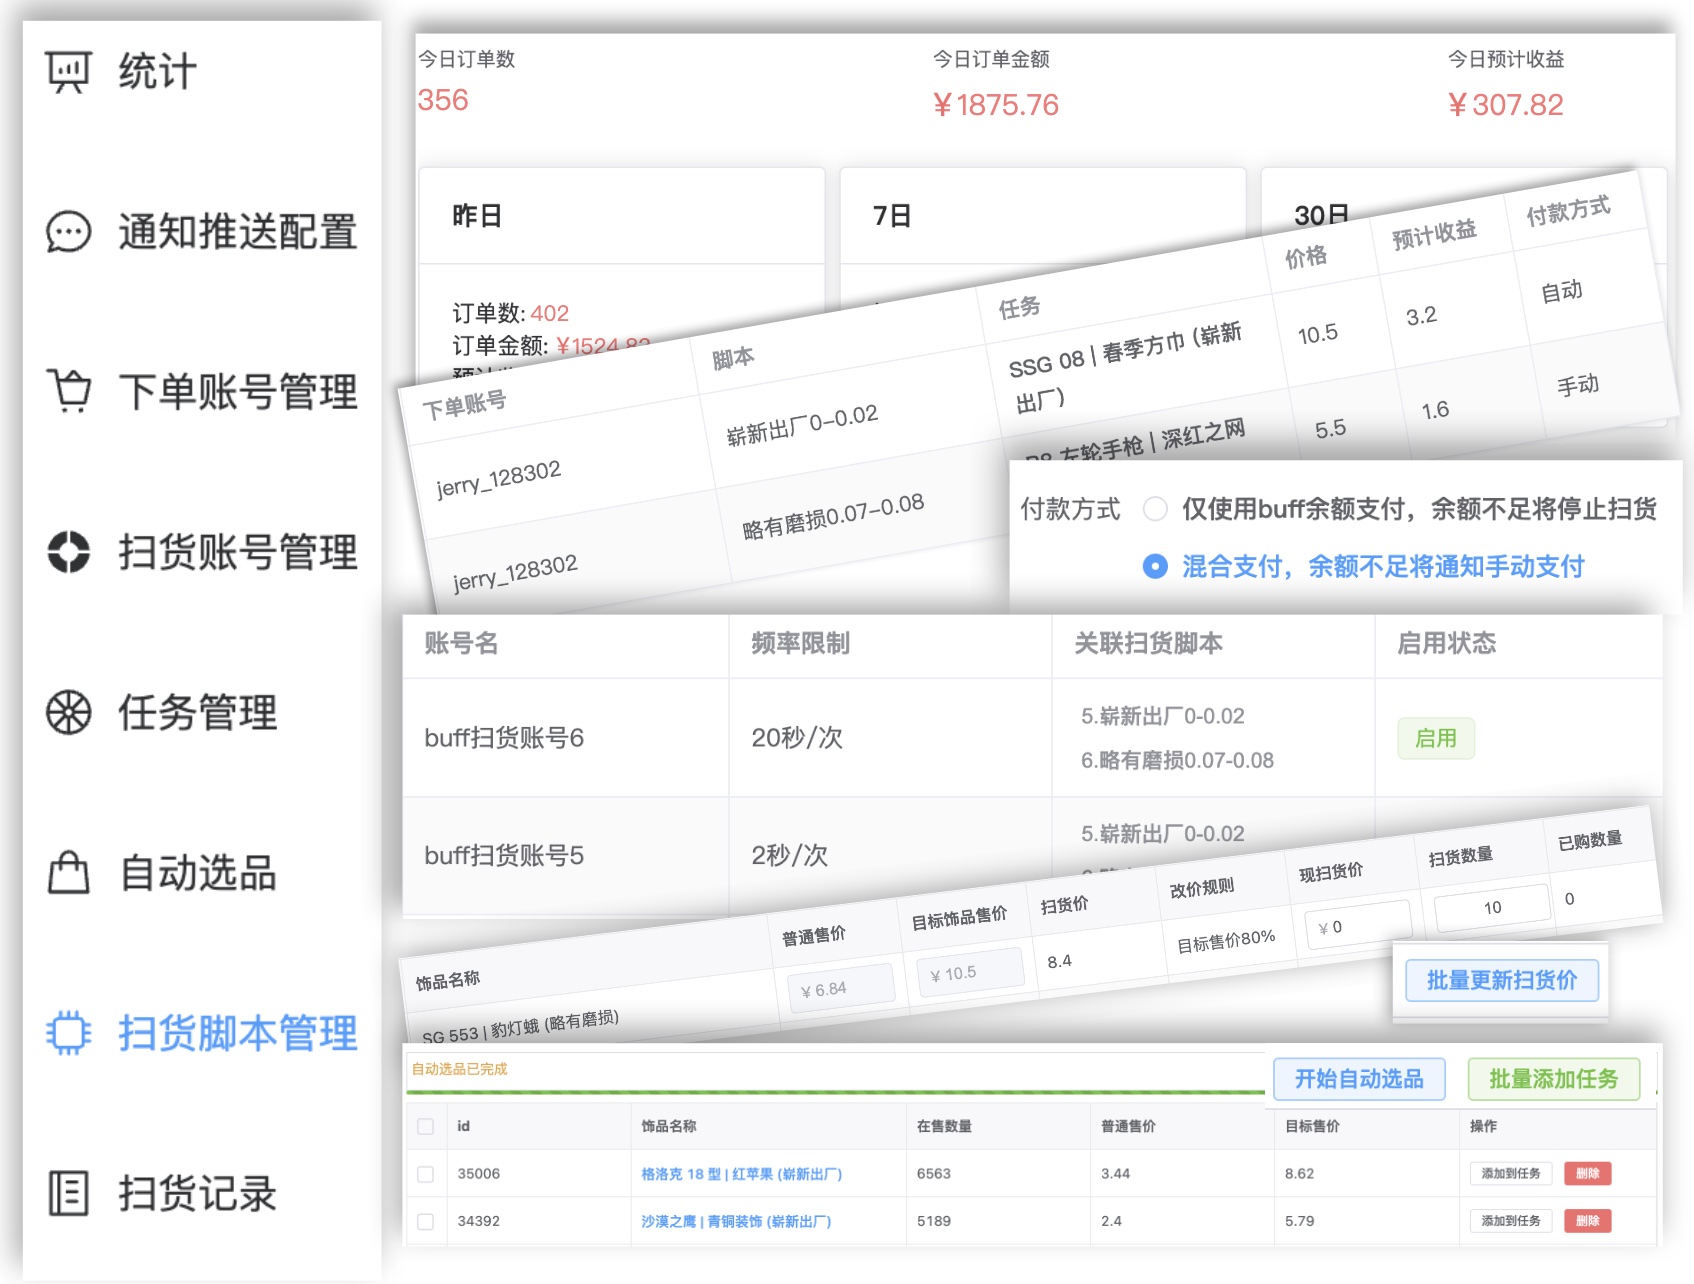Click the 批量添加任务 button

pos(1554,1079)
